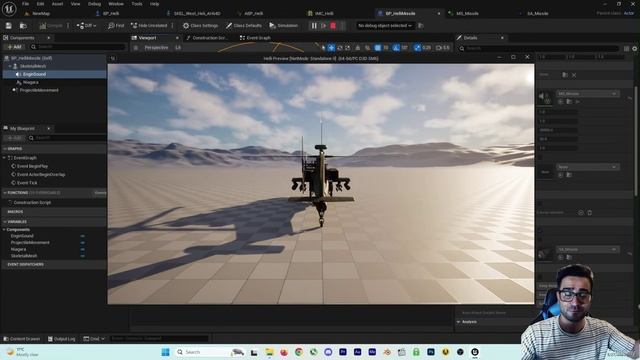Select the Niagara component
Image resolution: width=640 pixels, height=360 pixels.
click(x=31, y=82)
